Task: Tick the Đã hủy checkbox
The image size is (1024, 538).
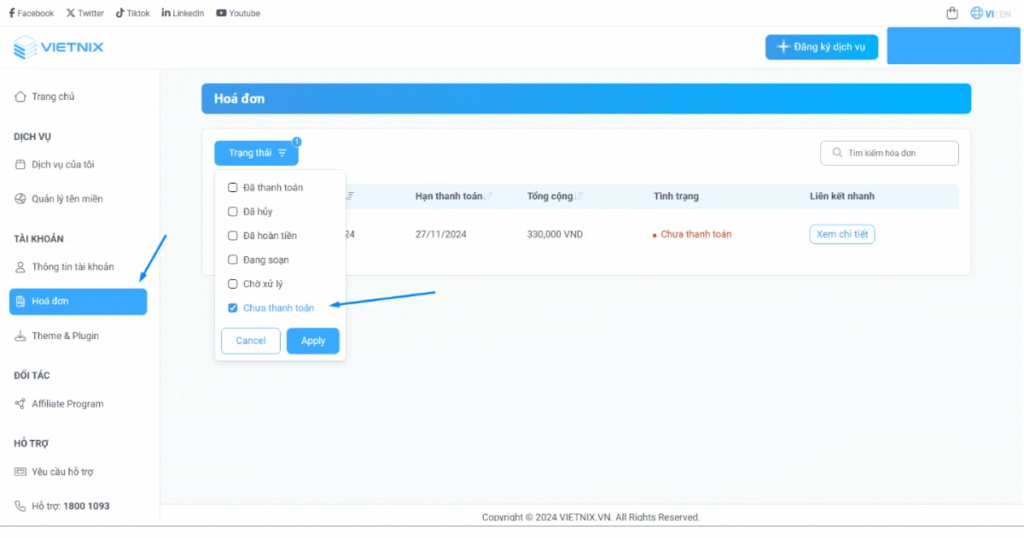Action: coord(233,212)
